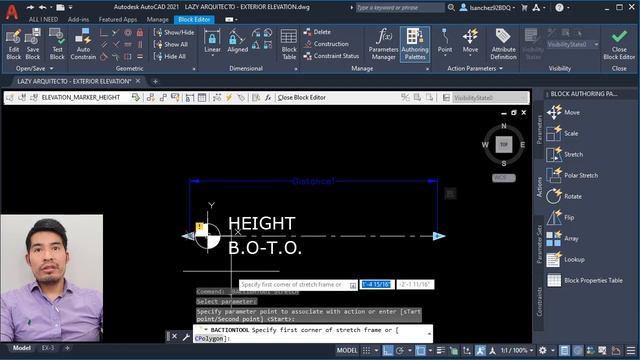Select Flip action in authoring palette
This screenshot has height=360, width=640.
560,218
